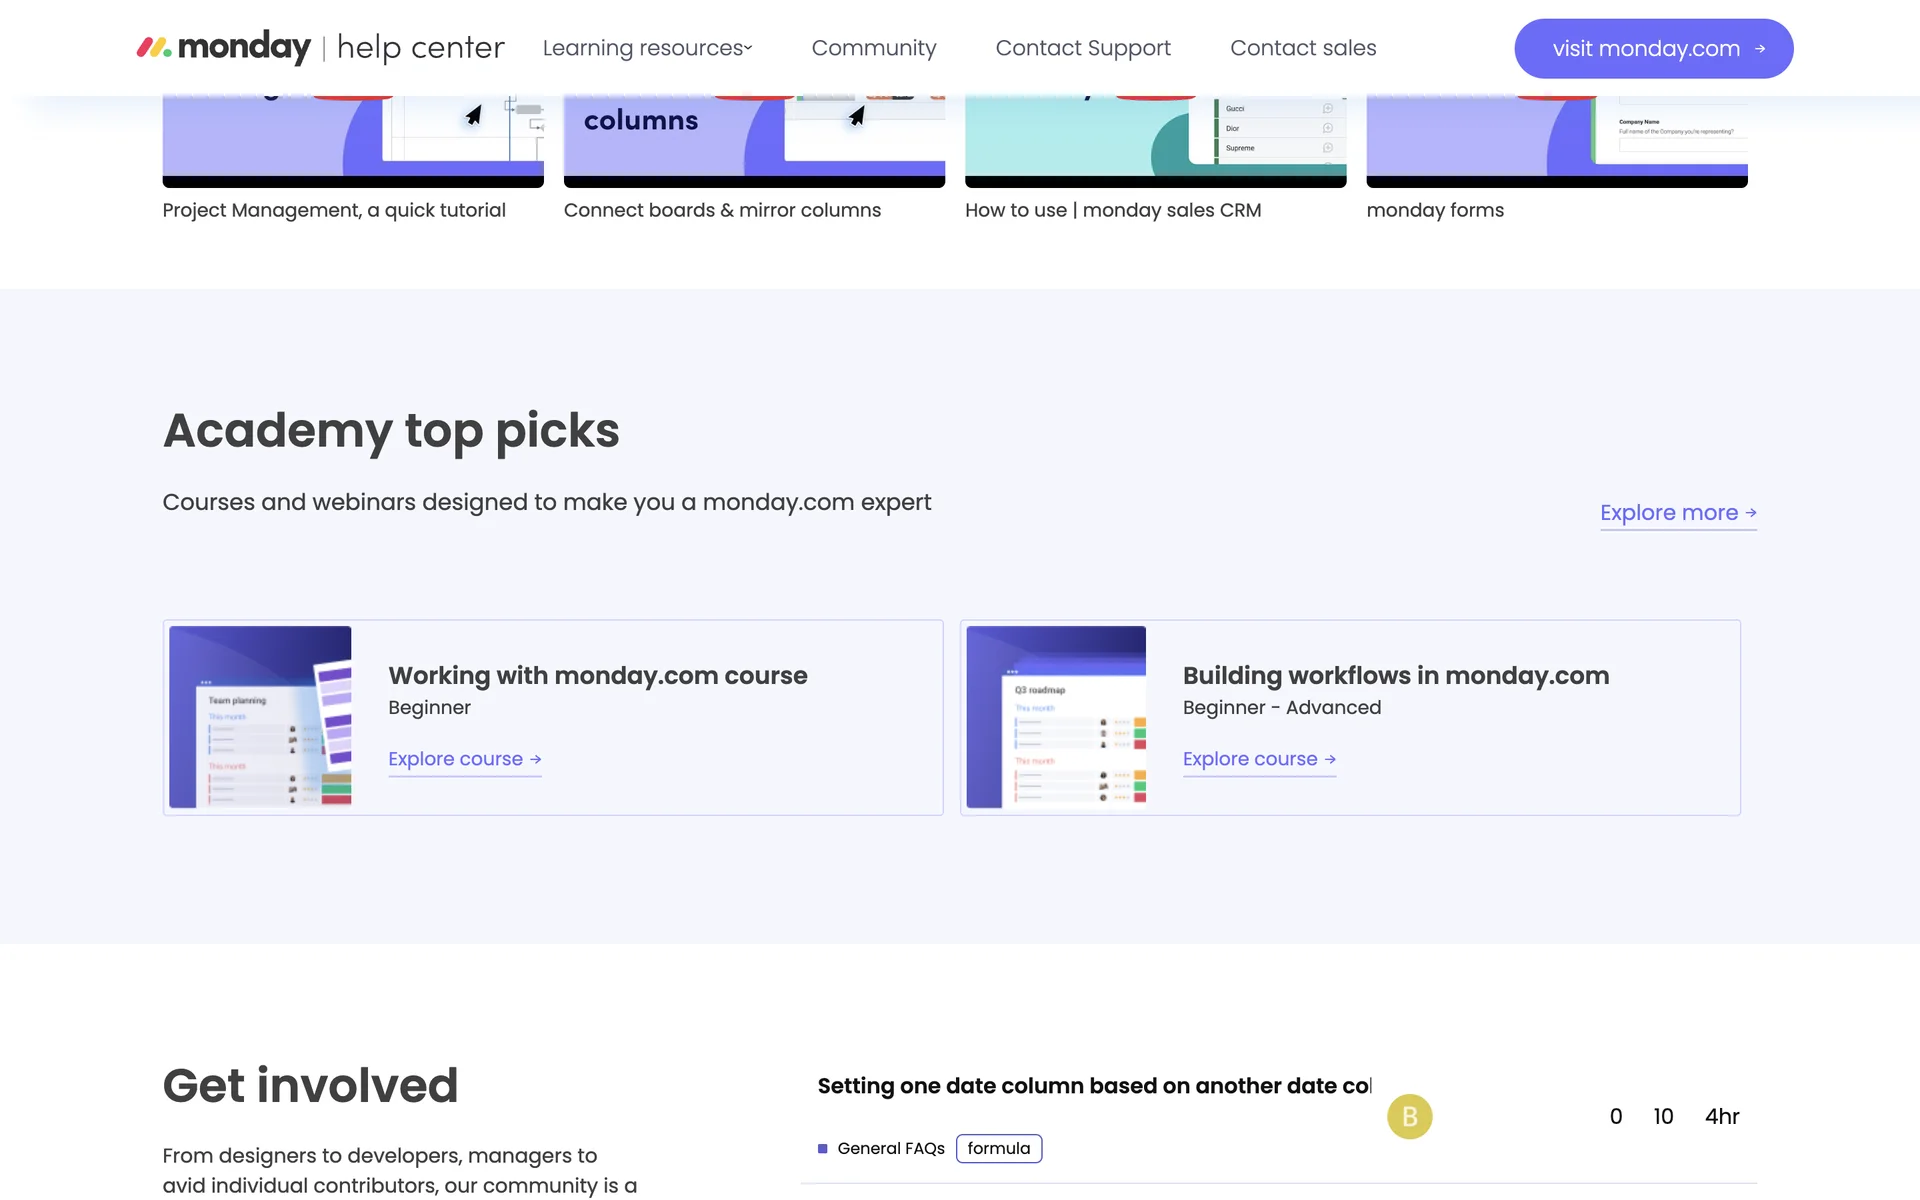Screen dimensions: 1920x1200
Task: Click the monday logo icon
Action: (x=154, y=47)
